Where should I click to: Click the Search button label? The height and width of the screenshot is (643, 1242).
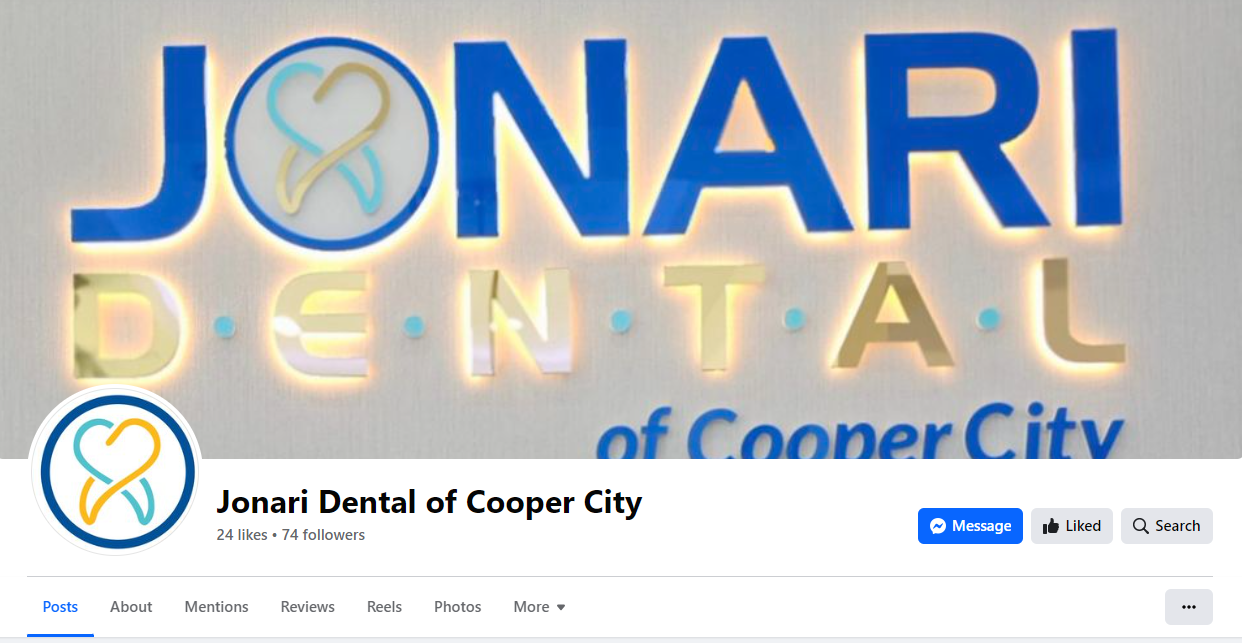(x=1178, y=526)
